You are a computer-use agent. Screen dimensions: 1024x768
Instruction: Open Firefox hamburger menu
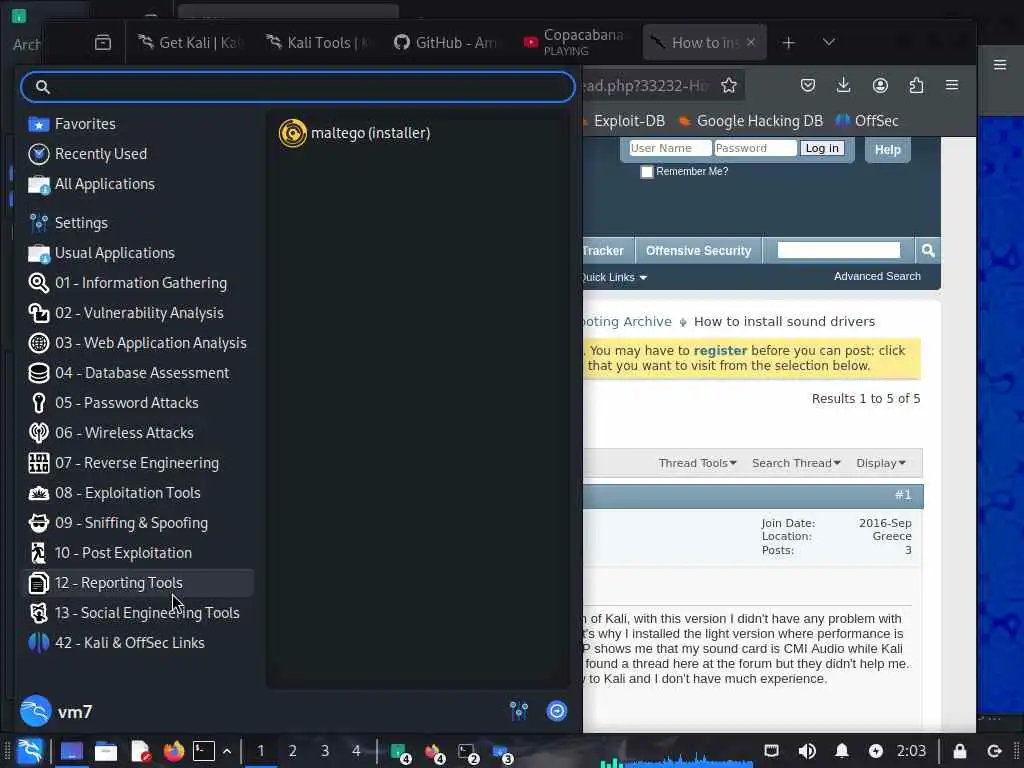pos(952,86)
